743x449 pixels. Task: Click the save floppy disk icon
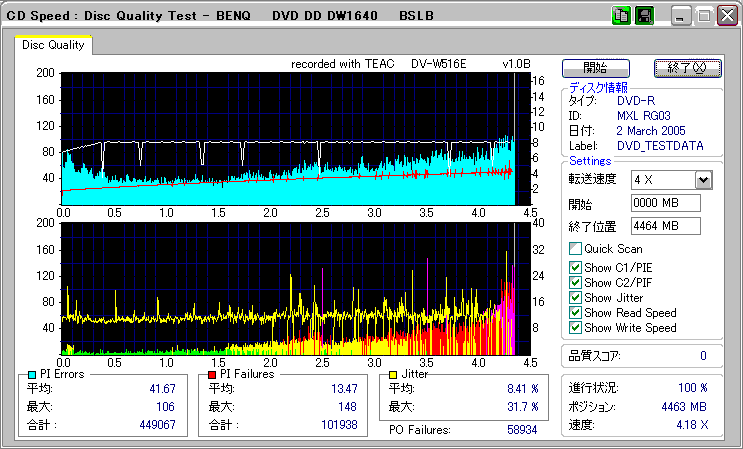pos(644,15)
